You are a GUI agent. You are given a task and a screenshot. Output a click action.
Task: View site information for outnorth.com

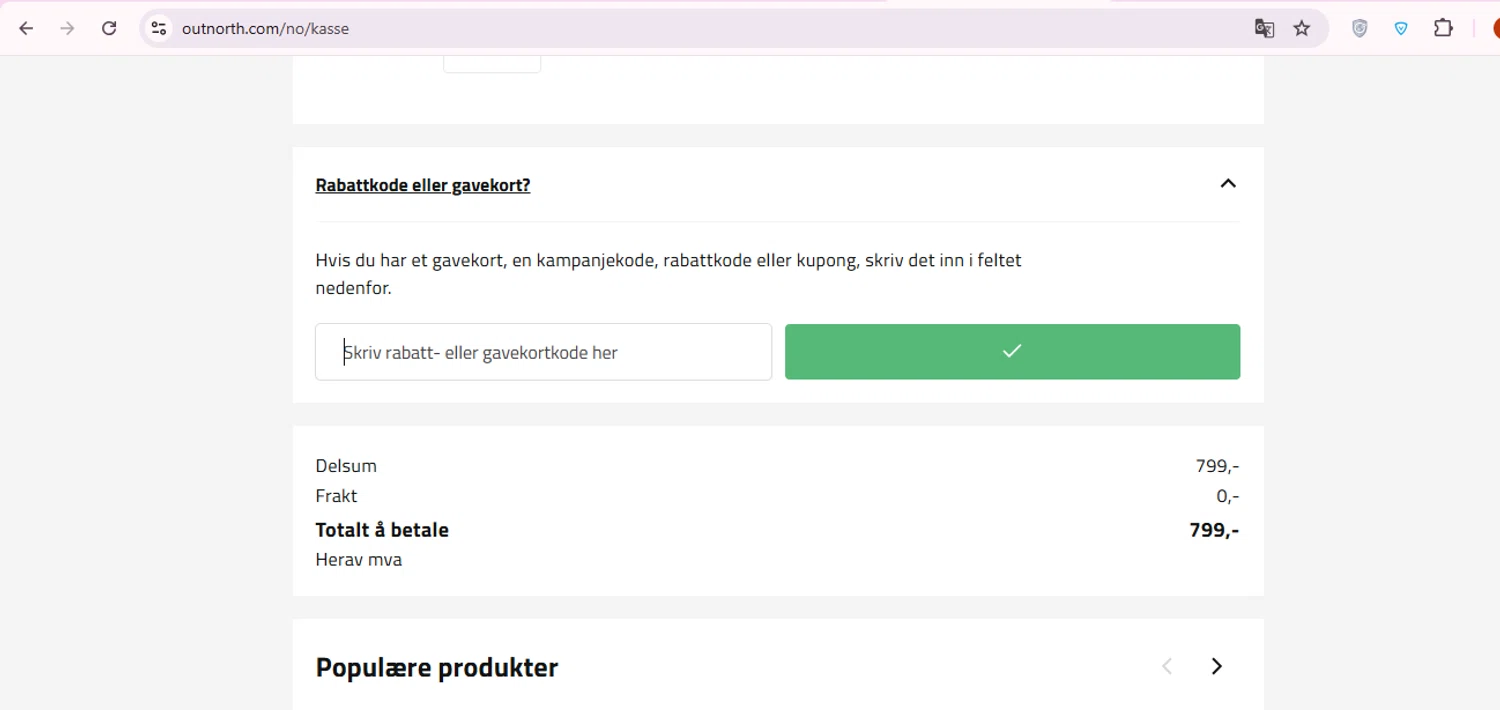point(159,28)
